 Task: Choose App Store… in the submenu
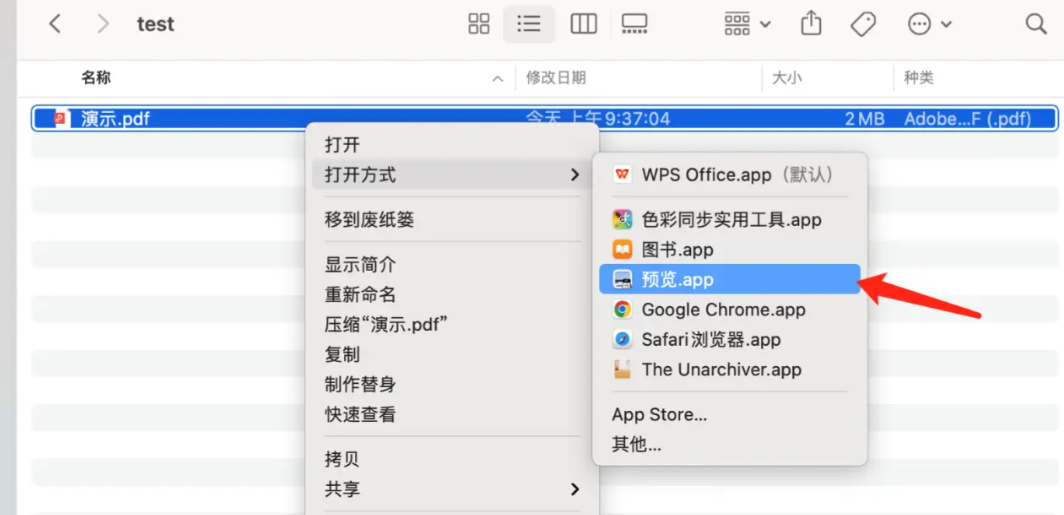click(730, 415)
